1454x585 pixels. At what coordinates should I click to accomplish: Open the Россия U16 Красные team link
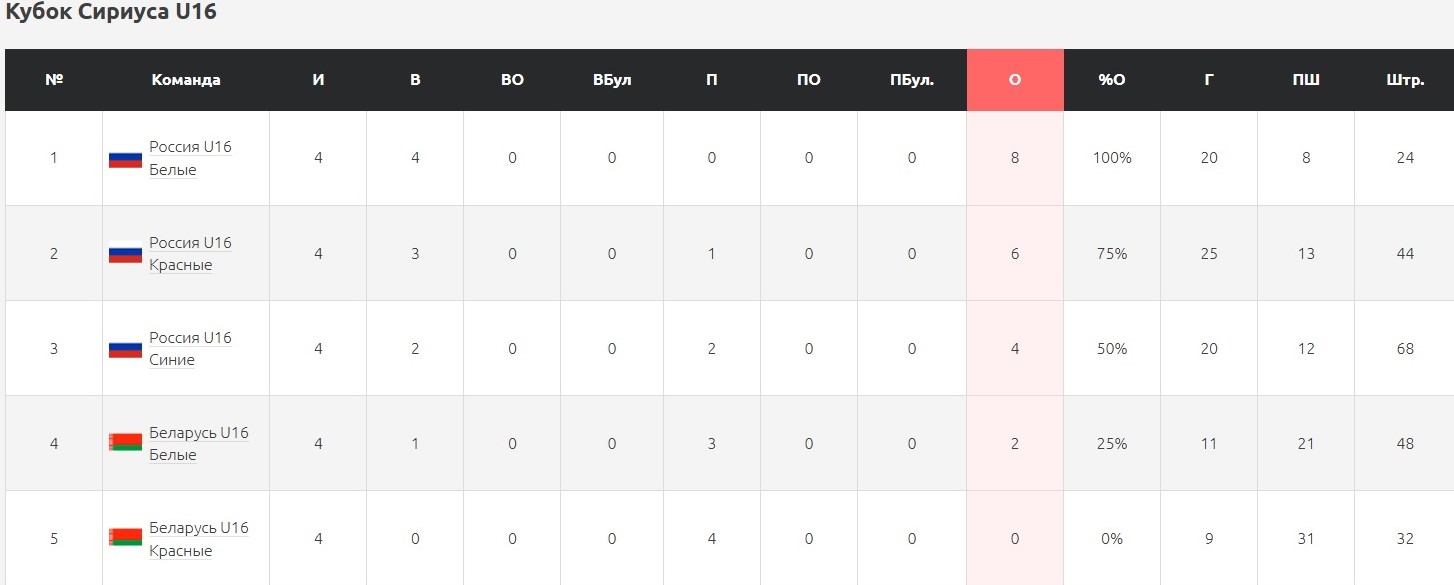point(190,254)
